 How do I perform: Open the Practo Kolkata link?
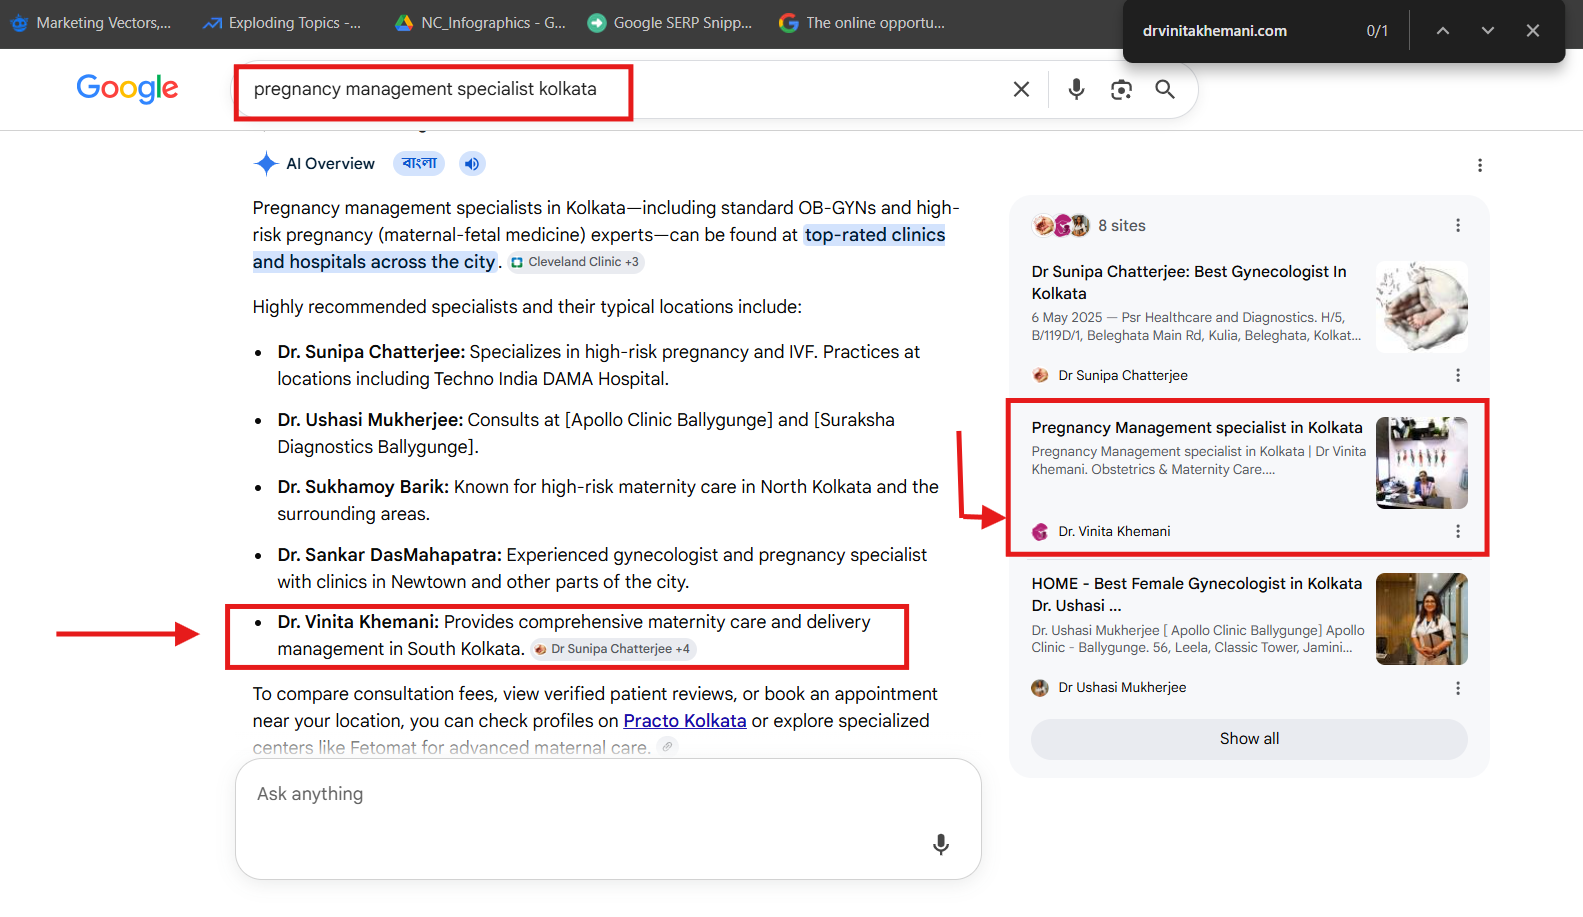[x=685, y=721]
